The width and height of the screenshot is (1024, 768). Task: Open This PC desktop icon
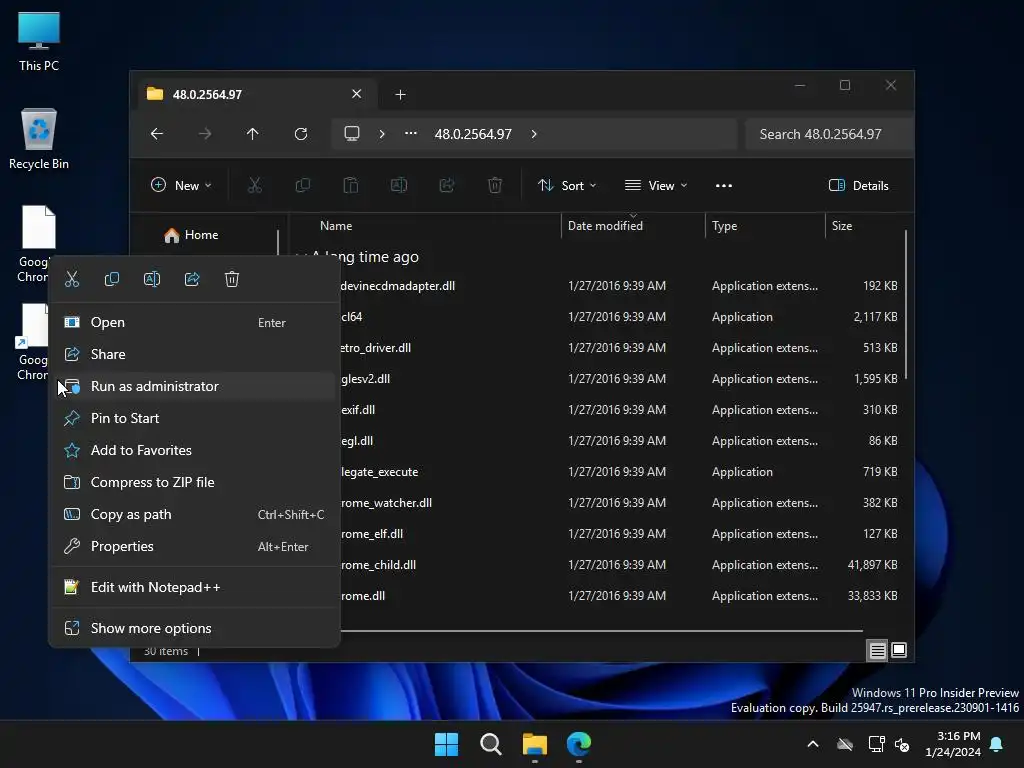tap(39, 41)
